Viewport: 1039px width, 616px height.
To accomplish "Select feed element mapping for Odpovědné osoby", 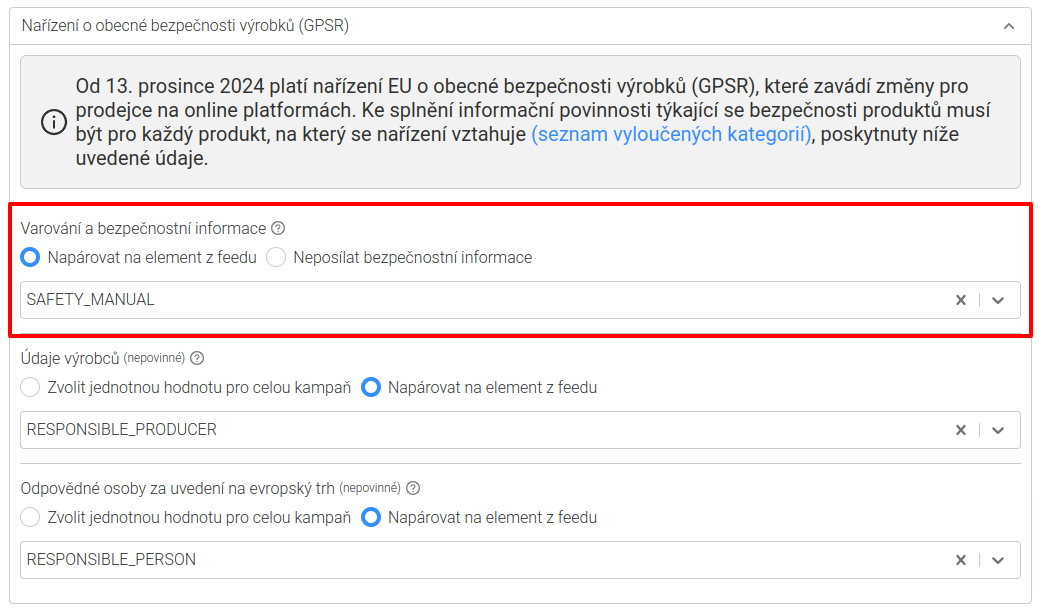I will point(371,518).
